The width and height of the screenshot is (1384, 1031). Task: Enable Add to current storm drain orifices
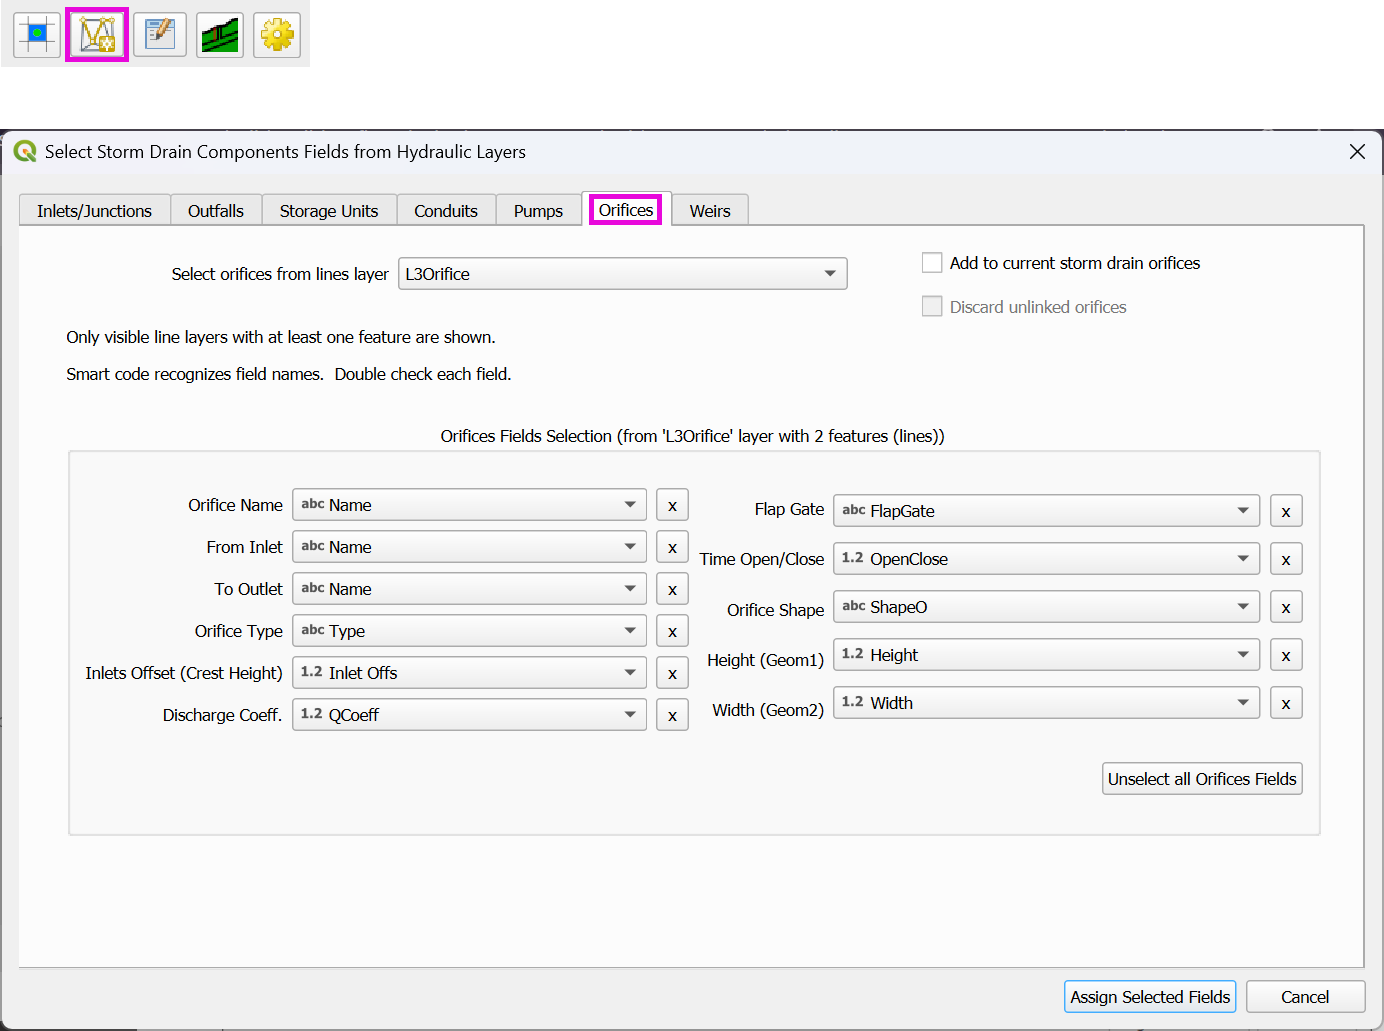[x=932, y=263]
